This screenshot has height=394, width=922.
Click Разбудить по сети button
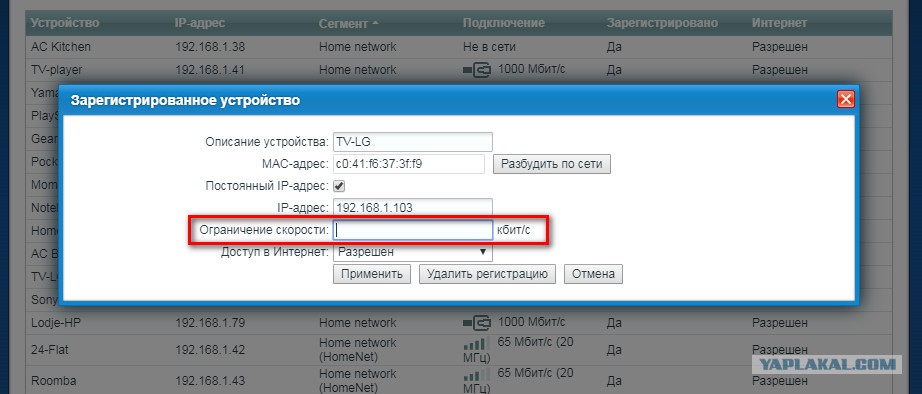click(x=552, y=164)
